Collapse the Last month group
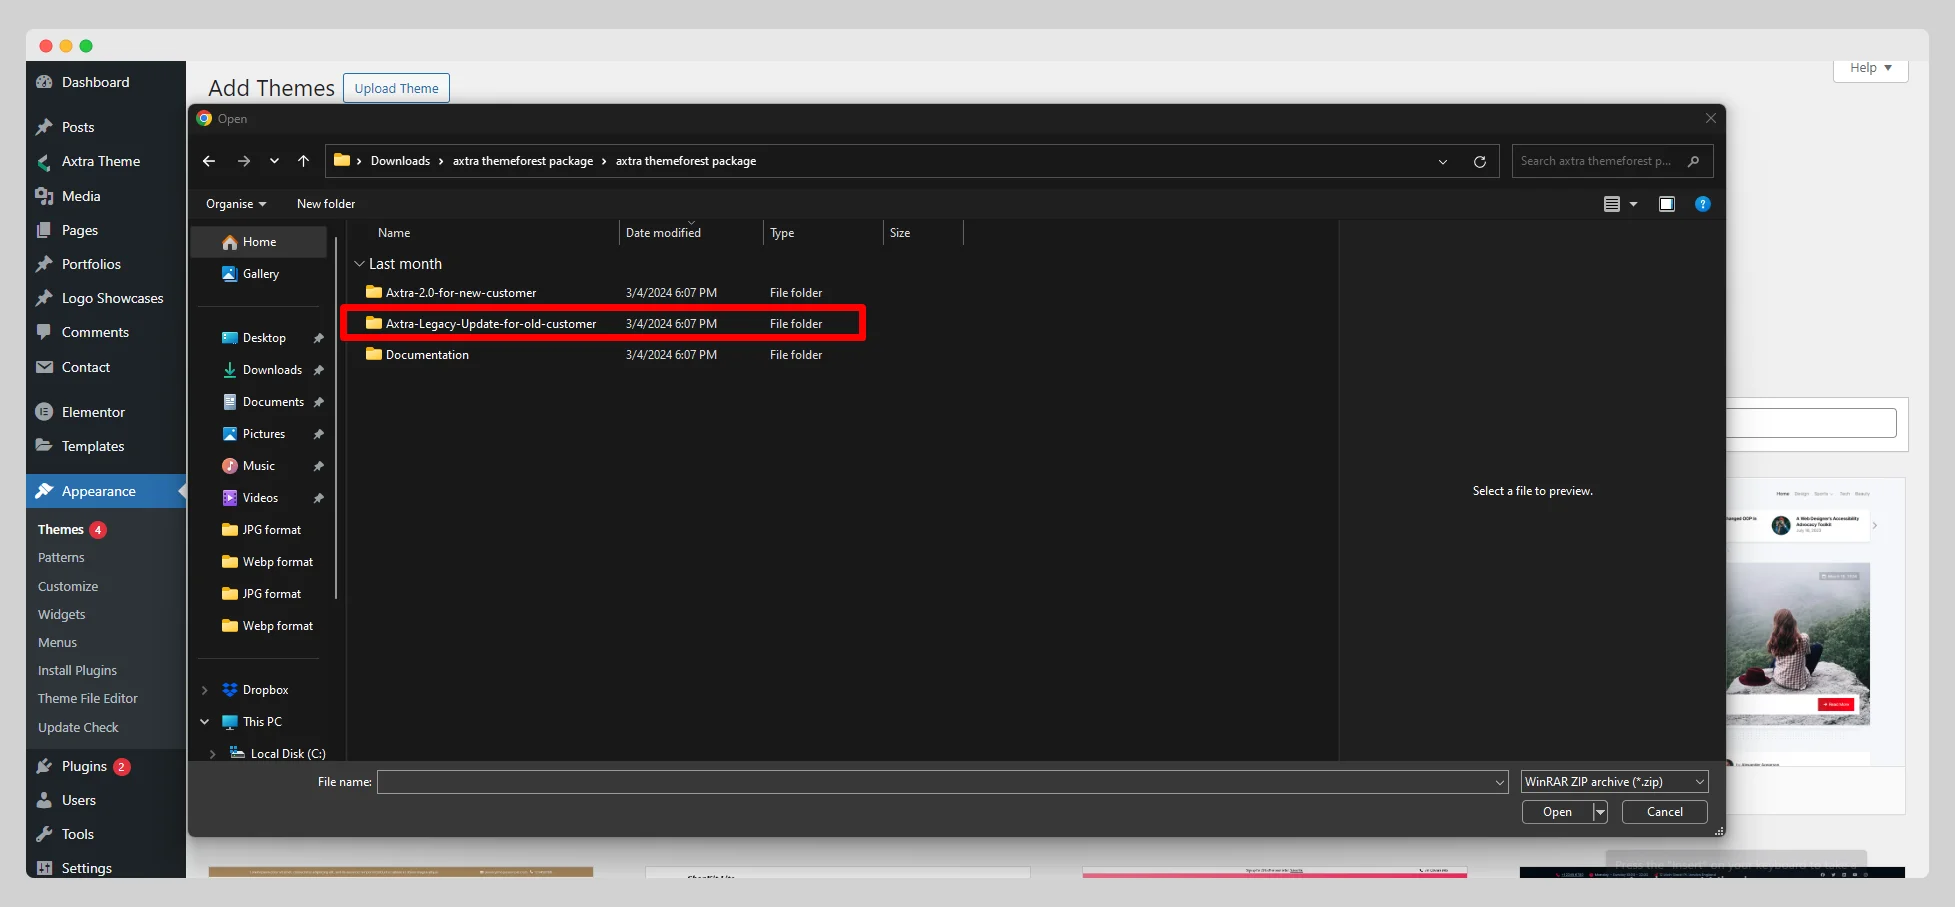1955x907 pixels. click(360, 264)
